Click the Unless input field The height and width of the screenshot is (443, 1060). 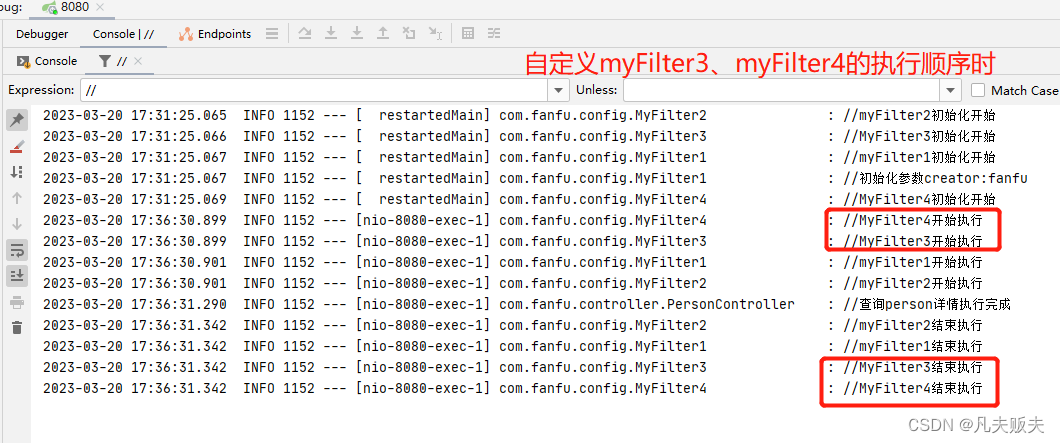[782, 90]
